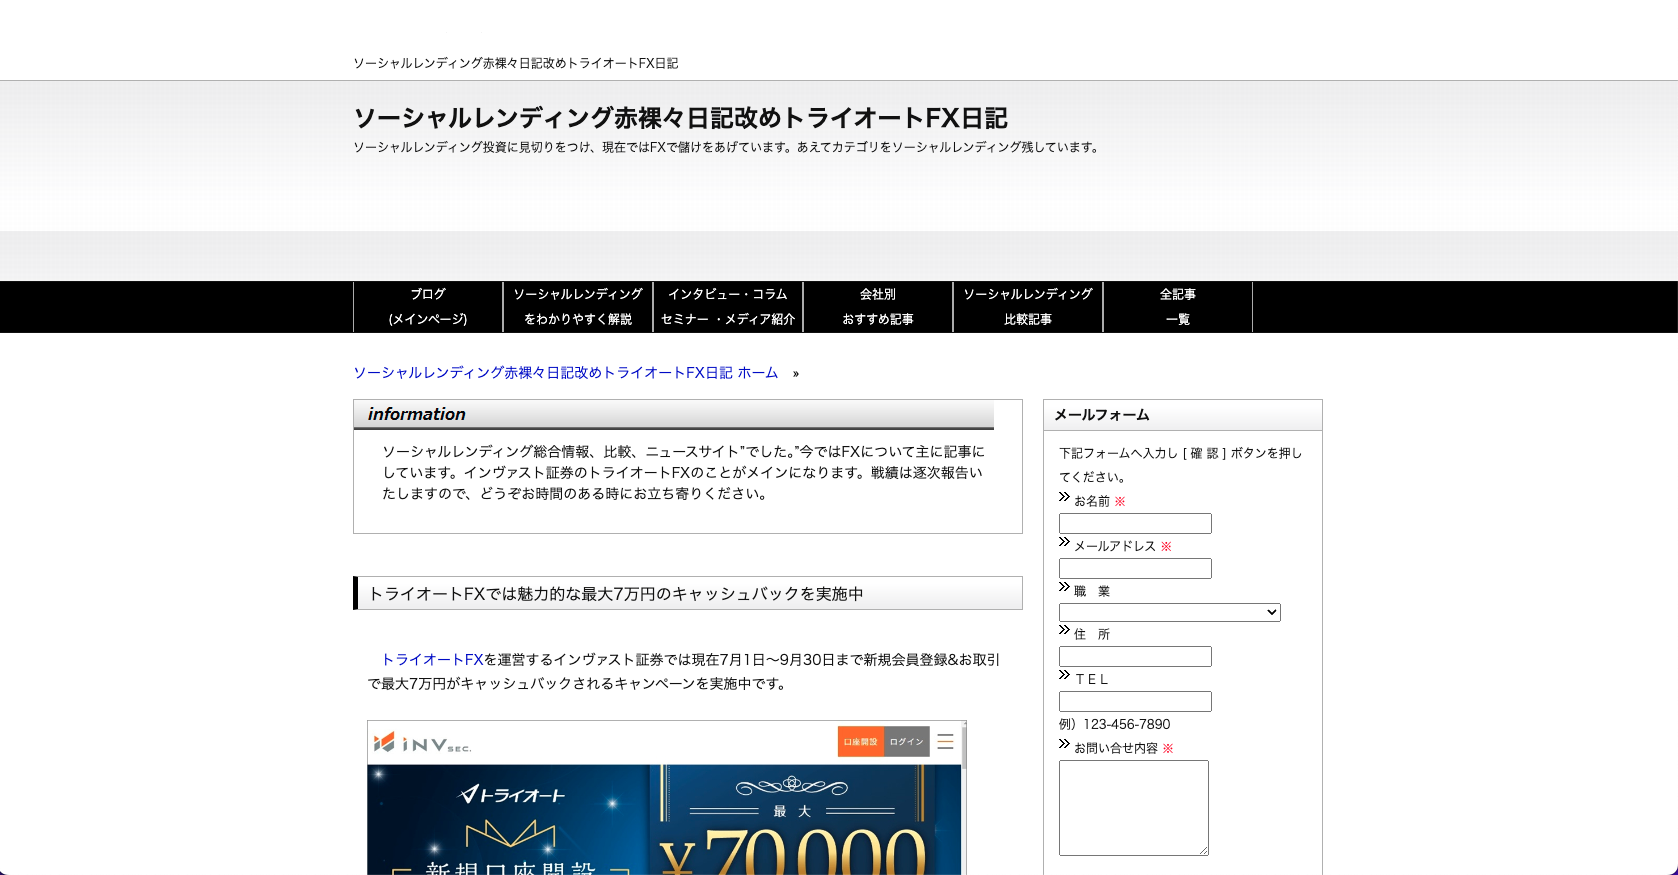Click the メールアドレス input field
1678x875 pixels.
(x=1135, y=568)
